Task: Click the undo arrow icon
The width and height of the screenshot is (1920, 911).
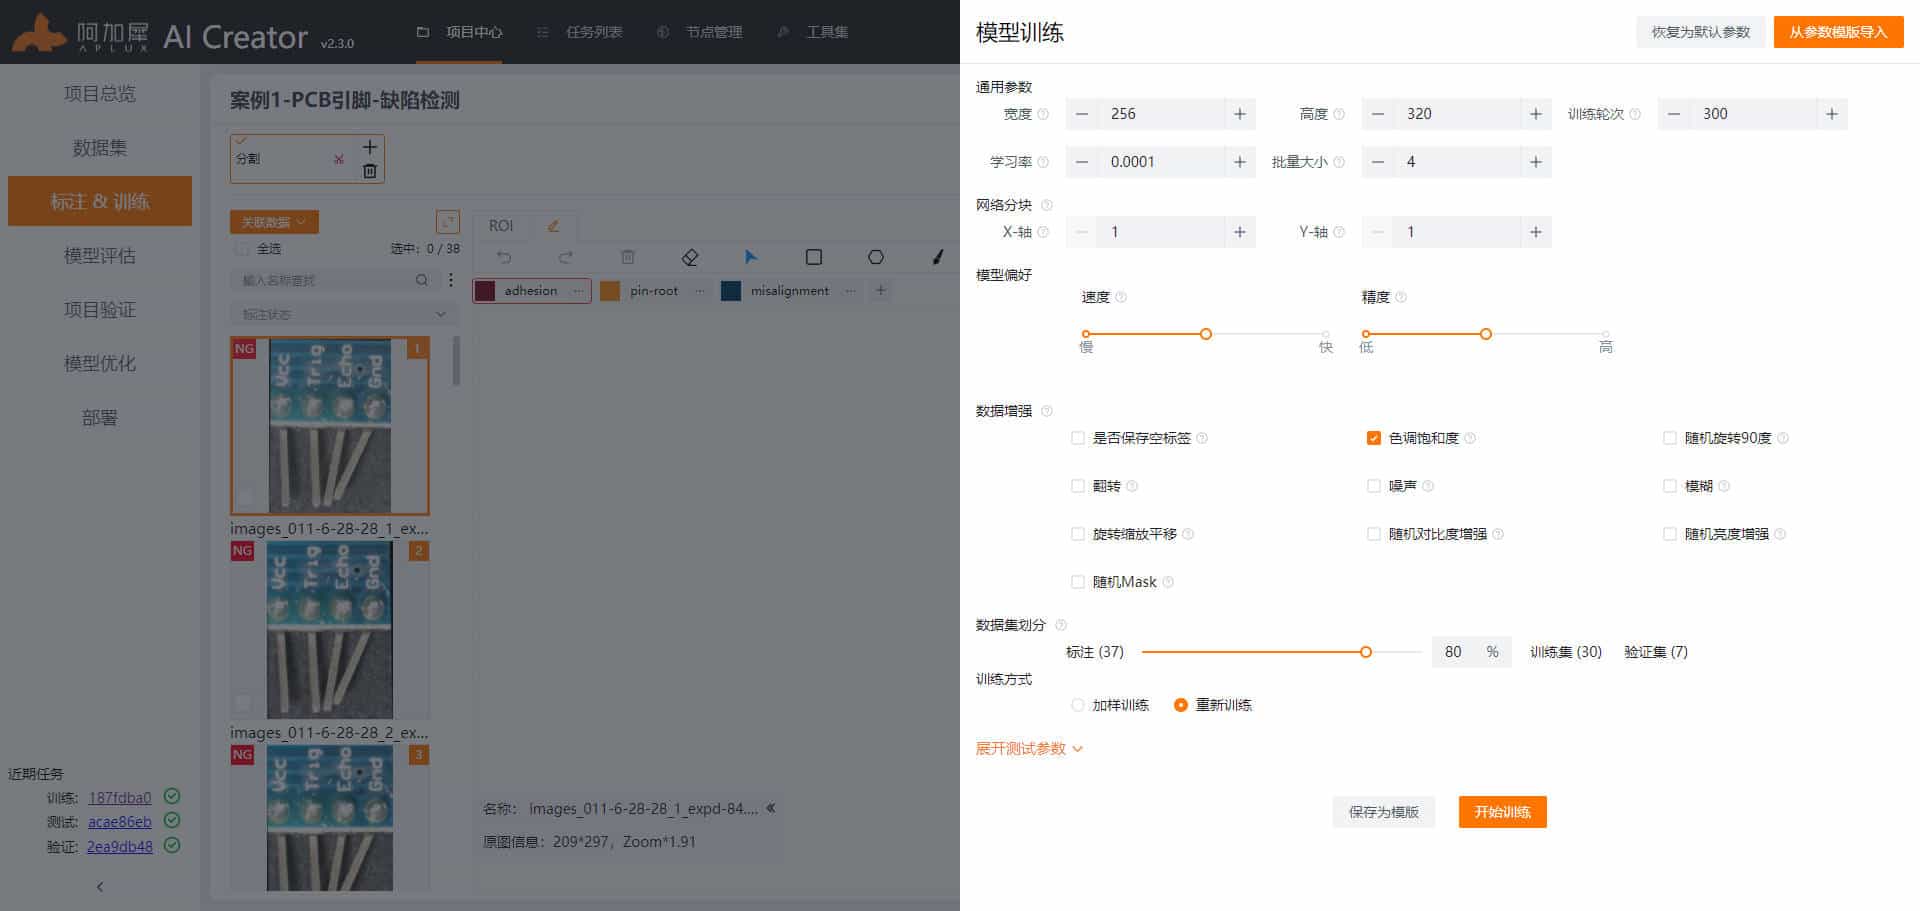Action: click(504, 257)
